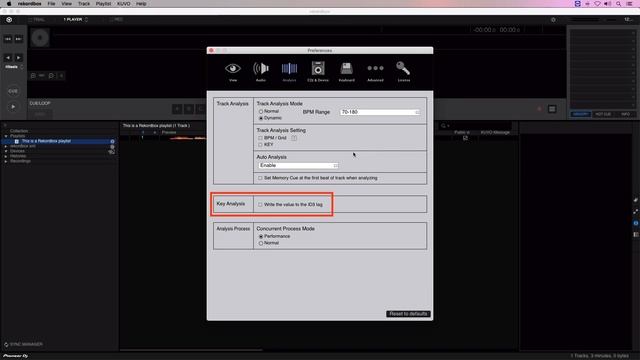640x360 pixels.
Task: Open the Playlist menu
Action: pyautogui.click(x=103, y=4)
